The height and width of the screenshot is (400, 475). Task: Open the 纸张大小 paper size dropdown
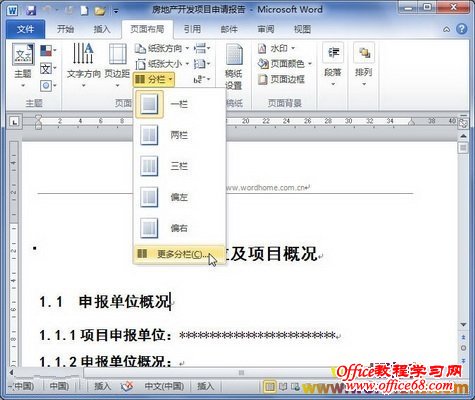[162, 63]
